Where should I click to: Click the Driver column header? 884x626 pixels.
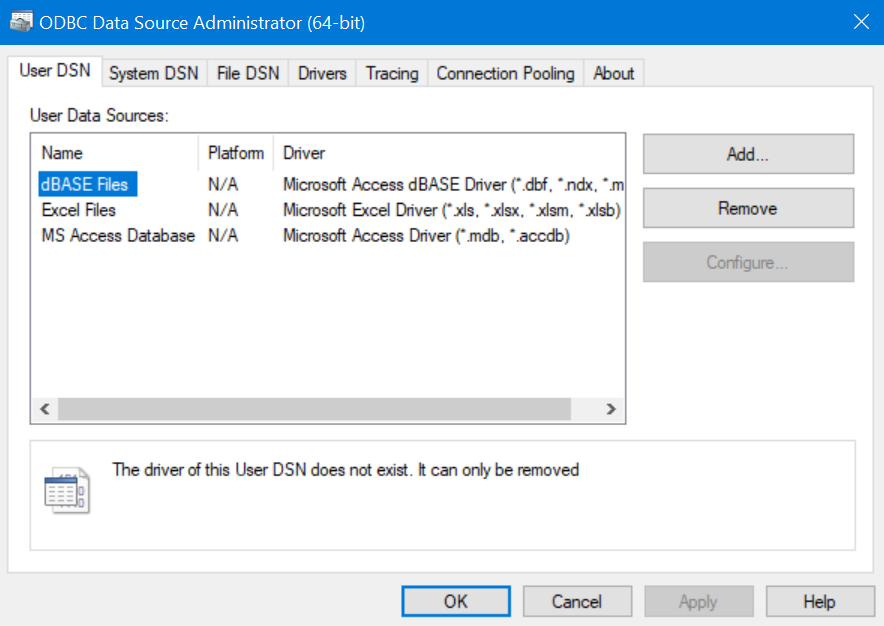(x=449, y=153)
